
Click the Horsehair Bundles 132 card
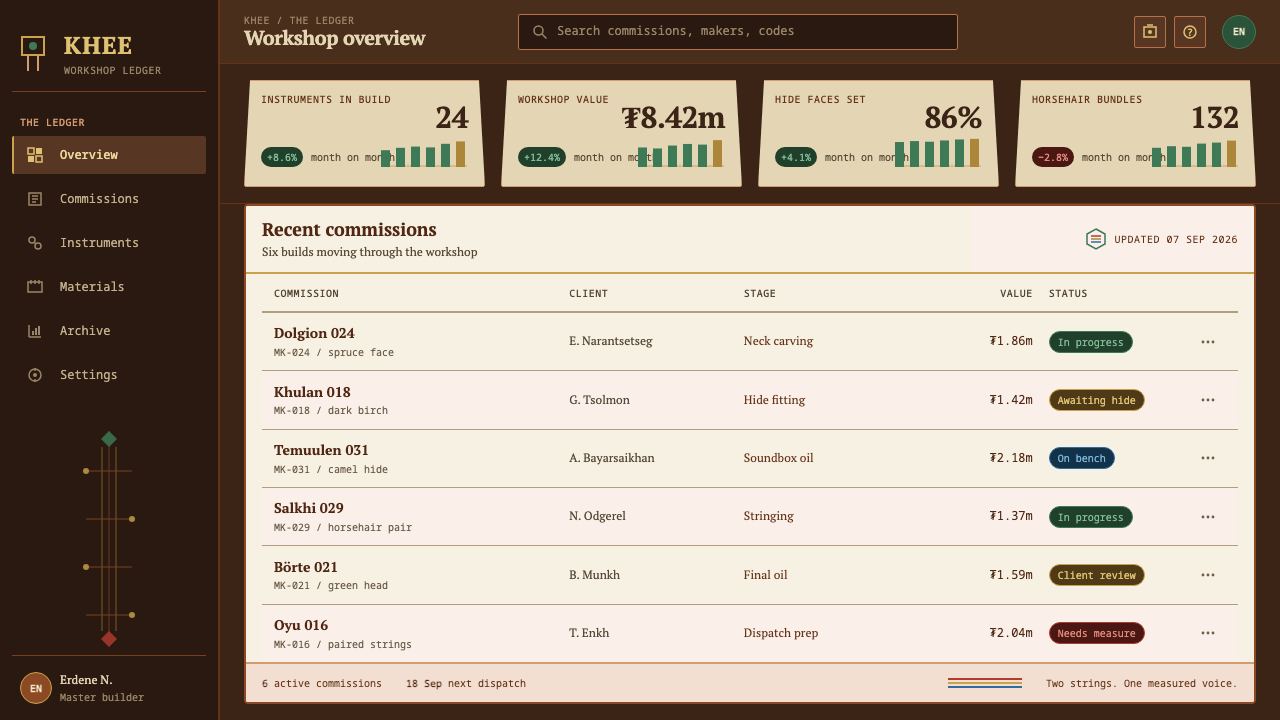[1135, 133]
